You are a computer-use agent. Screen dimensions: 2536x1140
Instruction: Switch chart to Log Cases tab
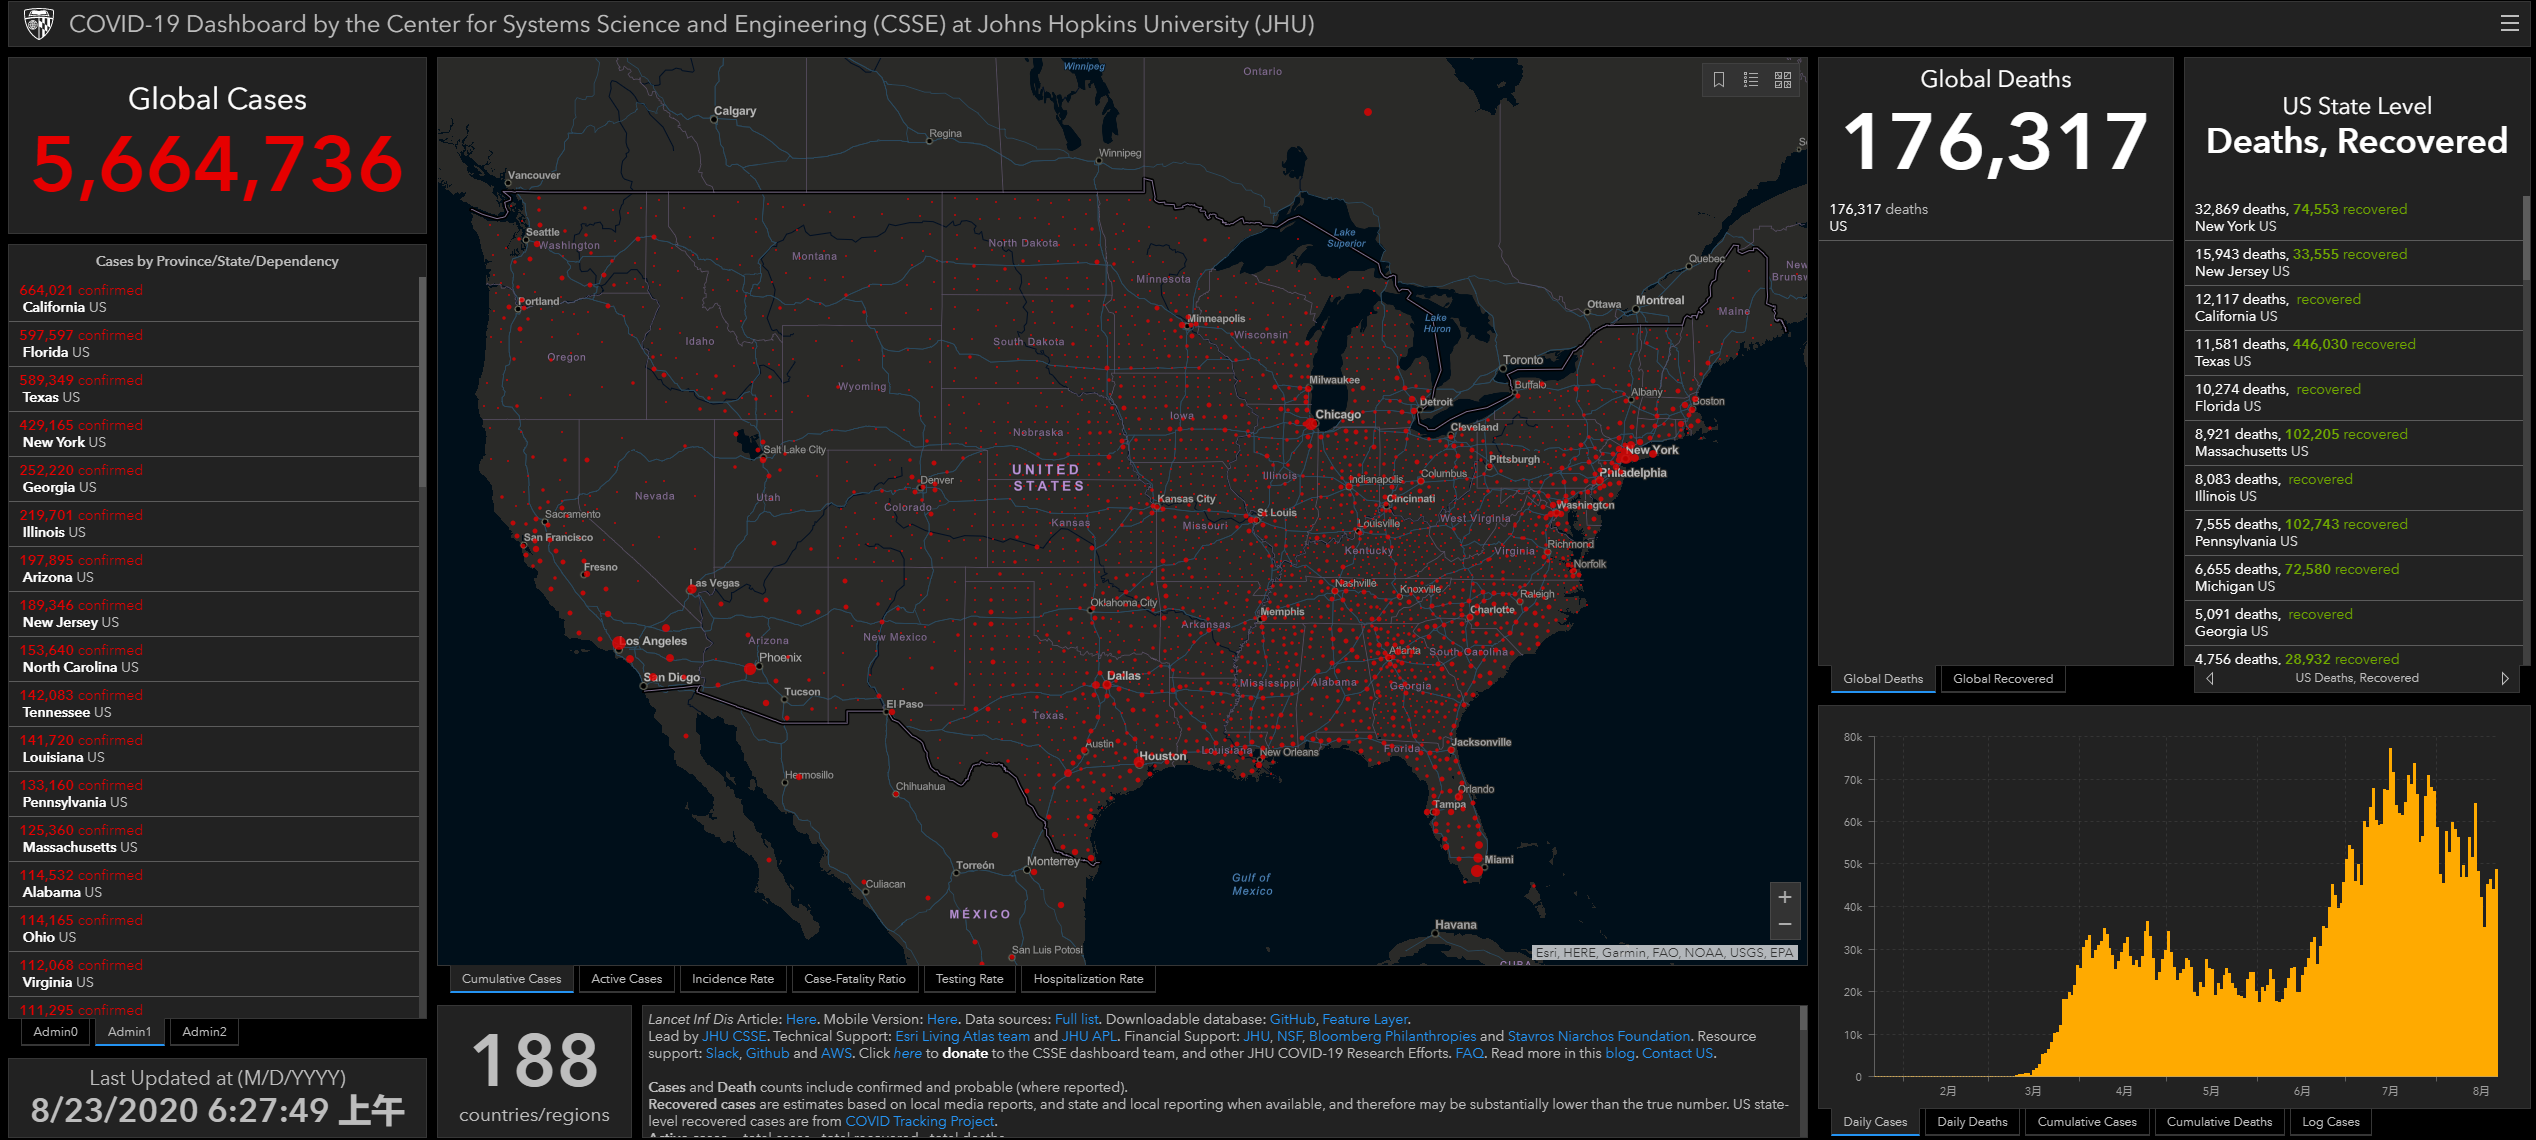click(2330, 1122)
